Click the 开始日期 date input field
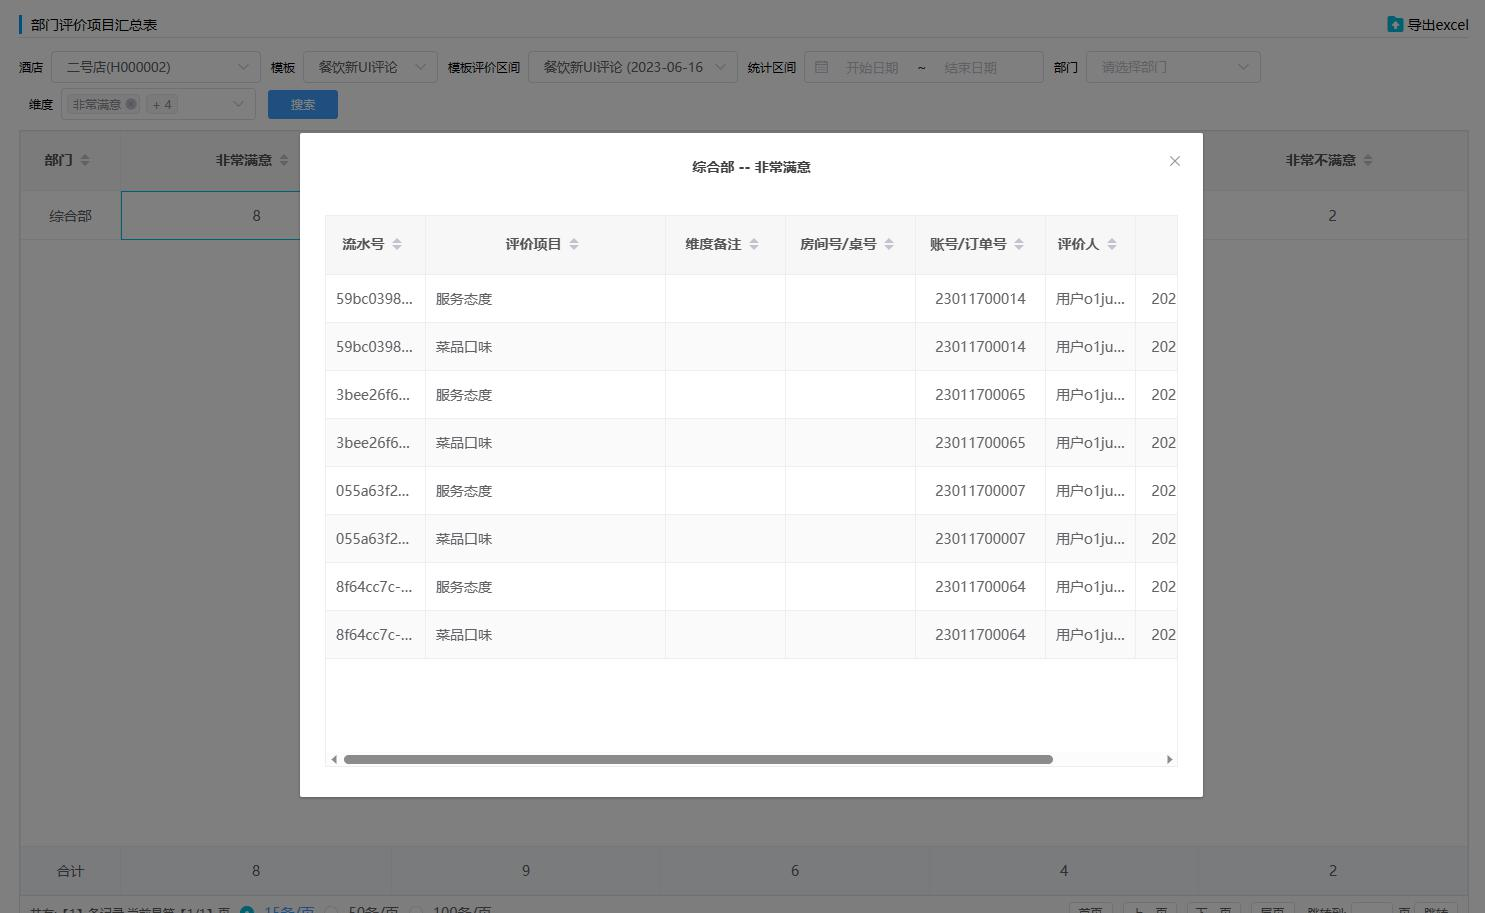The height and width of the screenshot is (913, 1485). tap(871, 67)
